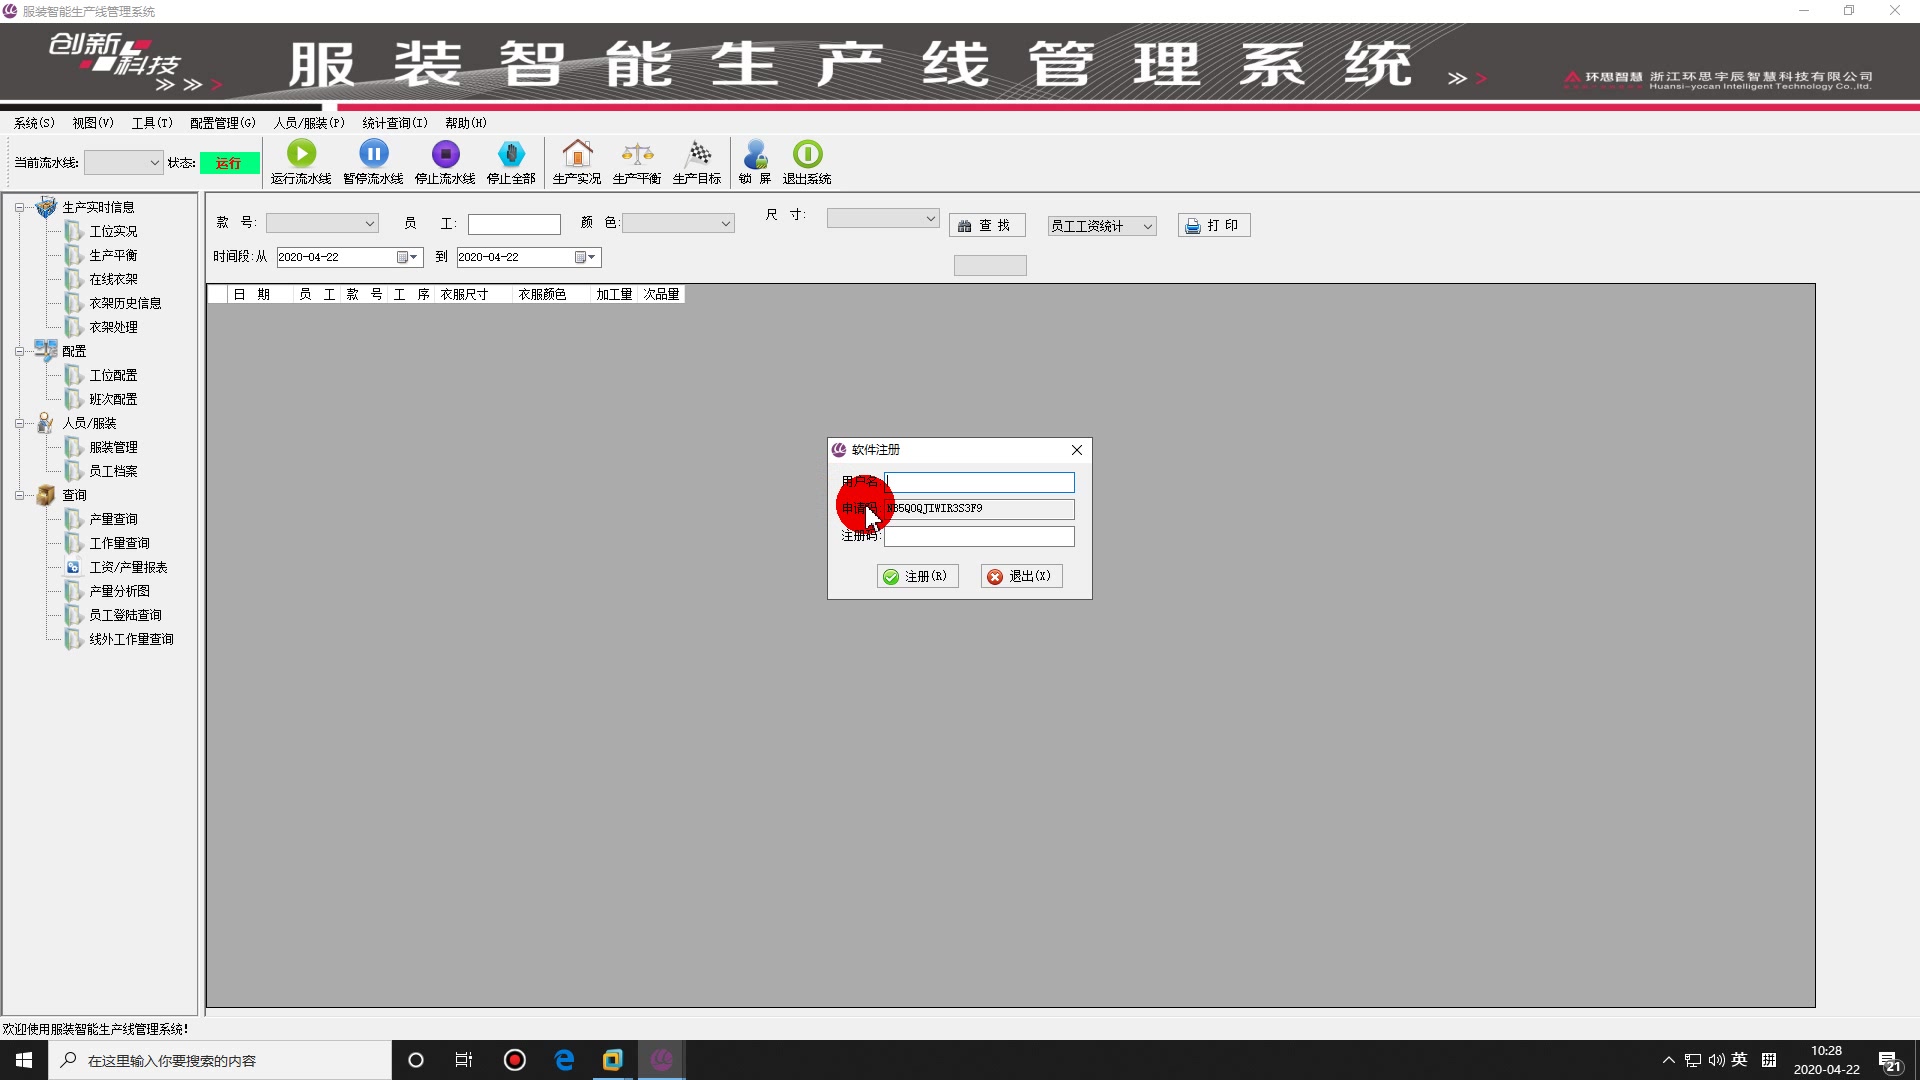Viewport: 1920px width, 1080px height.
Task: Open the 员工工资统计 dropdown
Action: pyautogui.click(x=1101, y=226)
